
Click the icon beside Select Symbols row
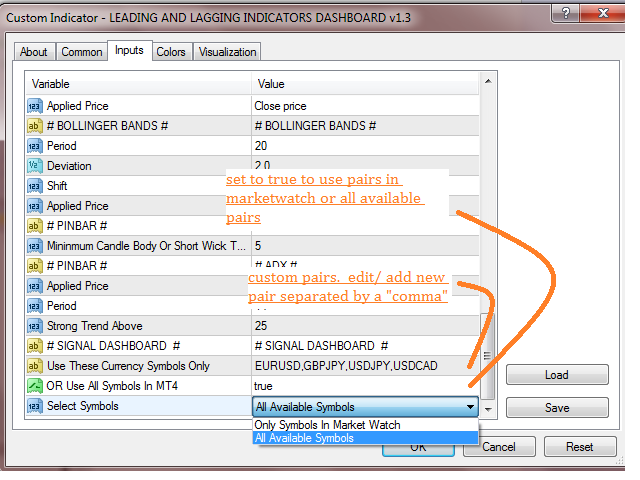pyautogui.click(x=34, y=406)
